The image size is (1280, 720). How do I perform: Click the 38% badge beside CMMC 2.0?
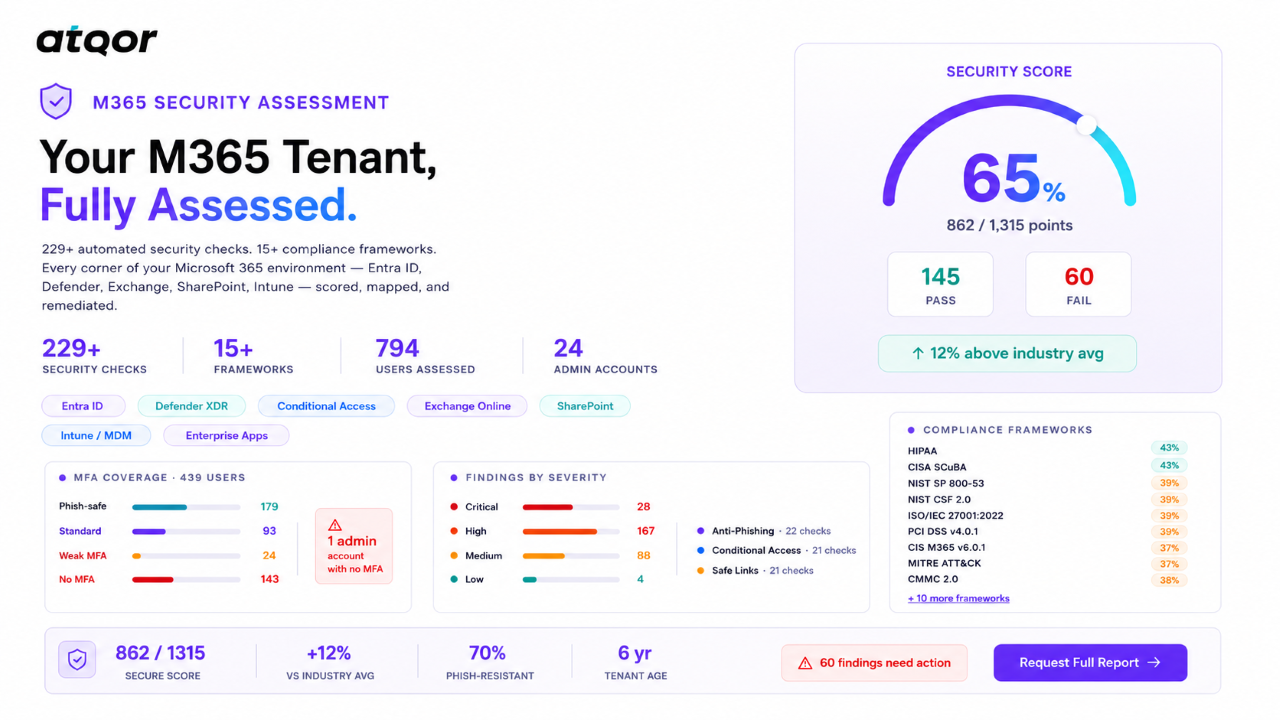click(x=1169, y=580)
